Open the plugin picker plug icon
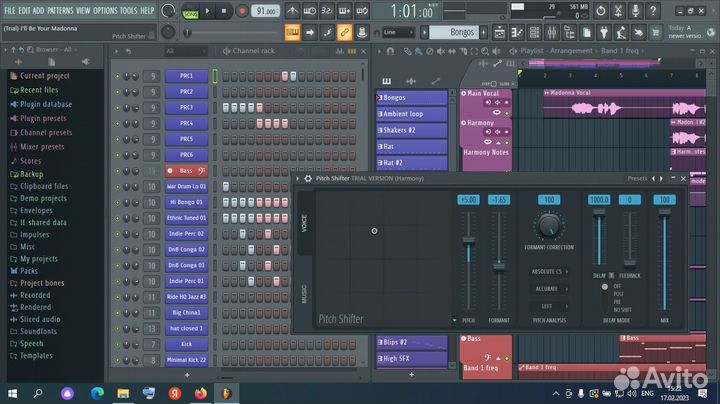Image resolution: width=720 pixels, height=404 pixels. [604, 32]
